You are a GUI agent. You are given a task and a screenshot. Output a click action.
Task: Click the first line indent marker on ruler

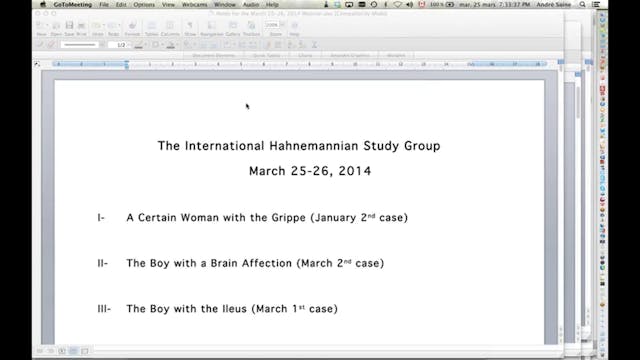[x=127, y=62]
